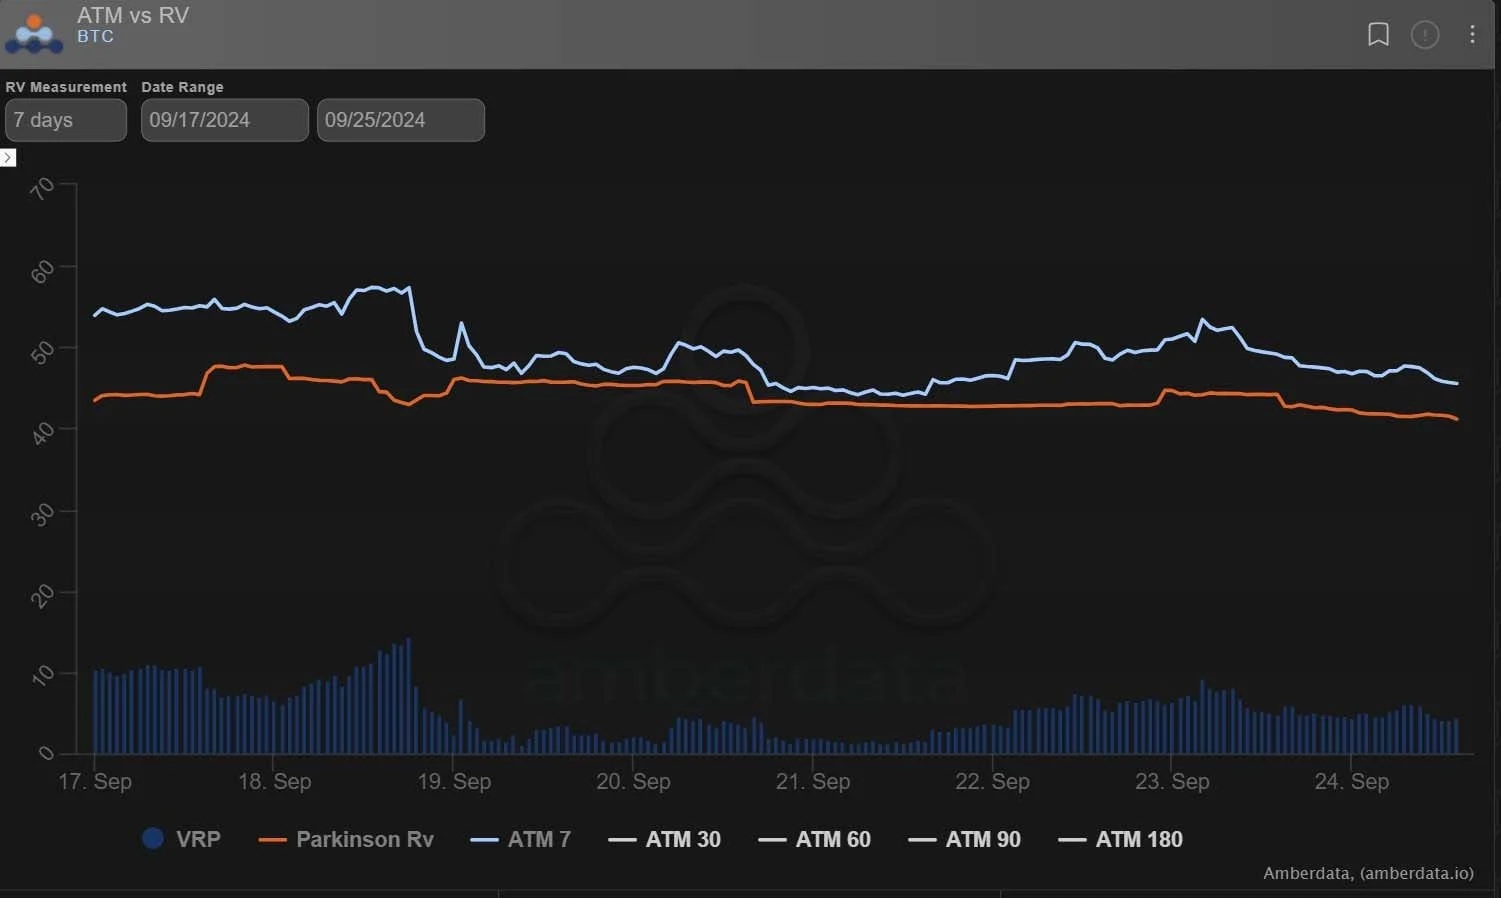Click the ATM vs RV title

point(133,15)
